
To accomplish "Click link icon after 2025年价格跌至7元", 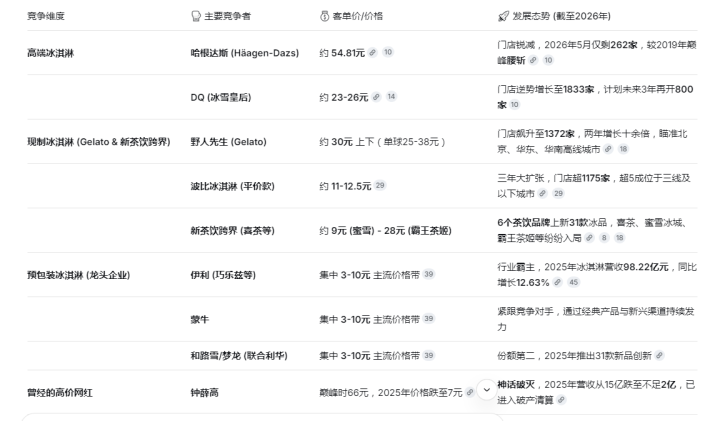I will tap(470, 393).
